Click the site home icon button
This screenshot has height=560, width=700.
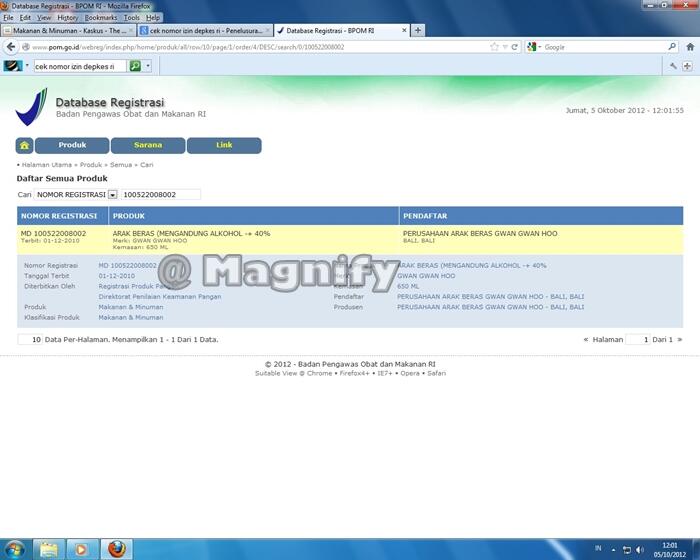click(x=25, y=146)
